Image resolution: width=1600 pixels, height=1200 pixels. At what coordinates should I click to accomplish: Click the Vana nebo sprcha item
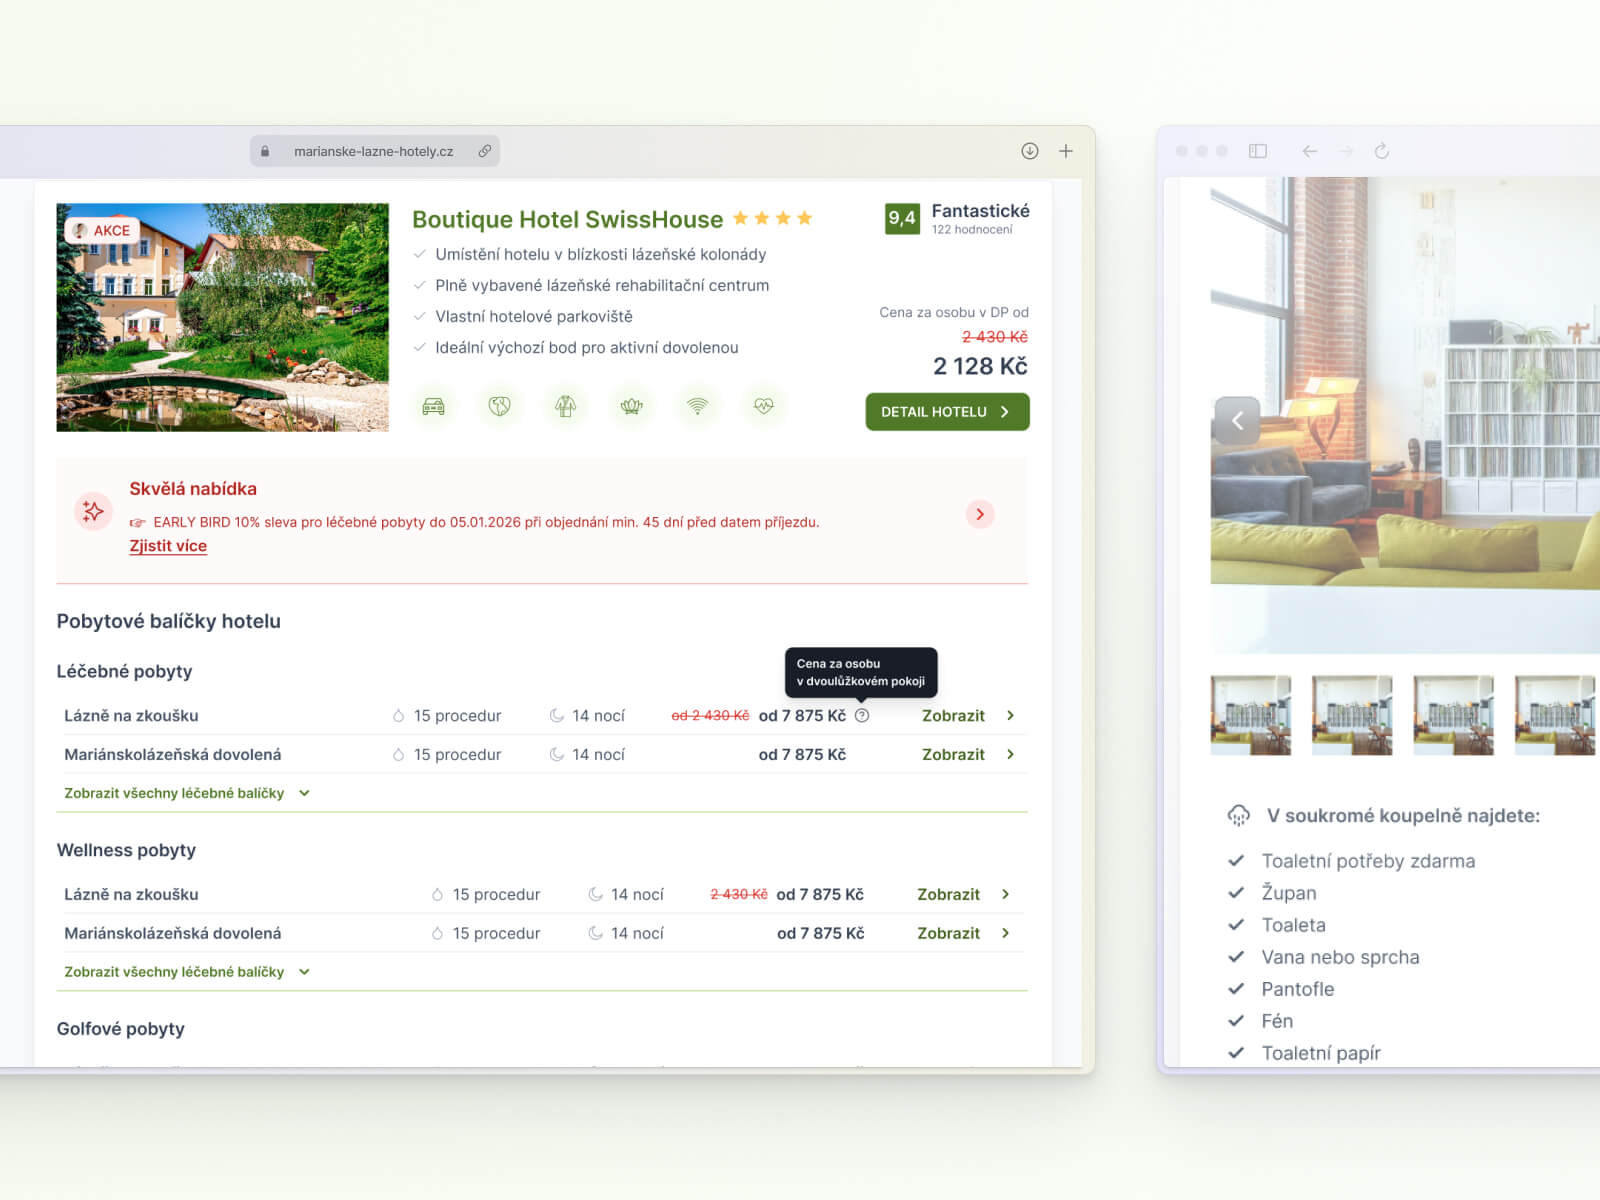tap(1340, 957)
